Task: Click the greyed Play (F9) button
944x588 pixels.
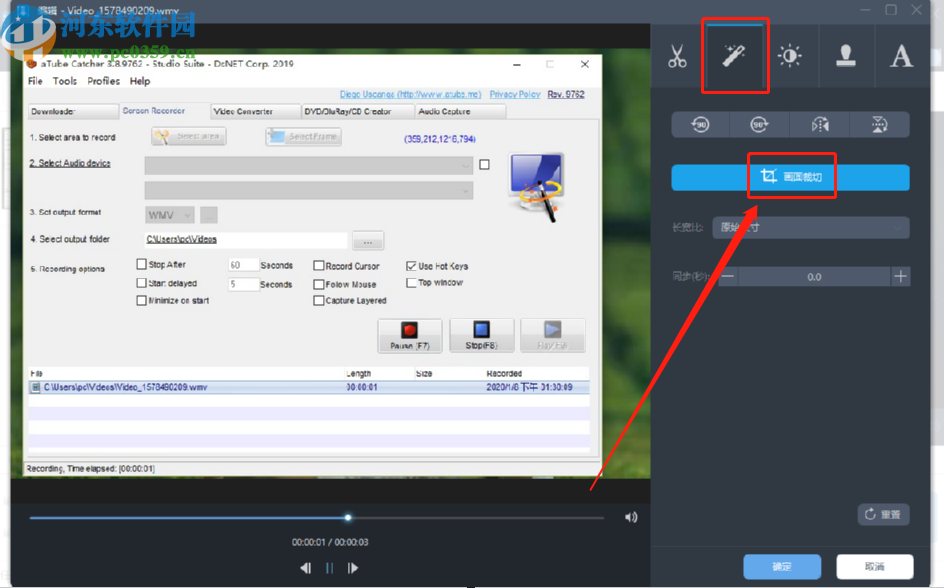Action: (553, 335)
